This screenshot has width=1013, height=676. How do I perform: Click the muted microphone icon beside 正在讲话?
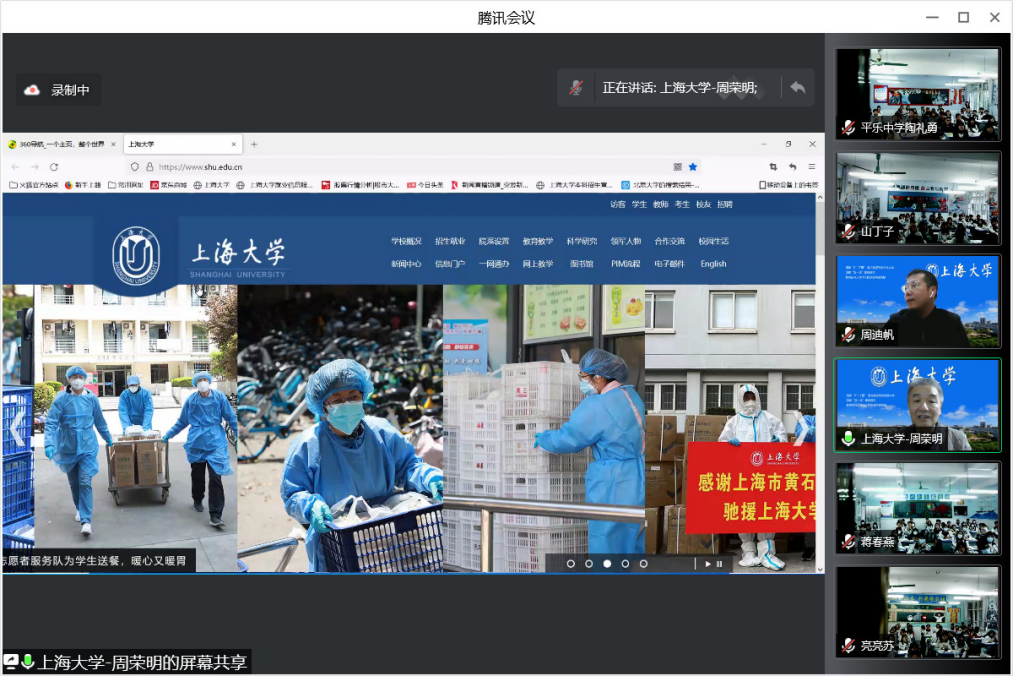576,87
